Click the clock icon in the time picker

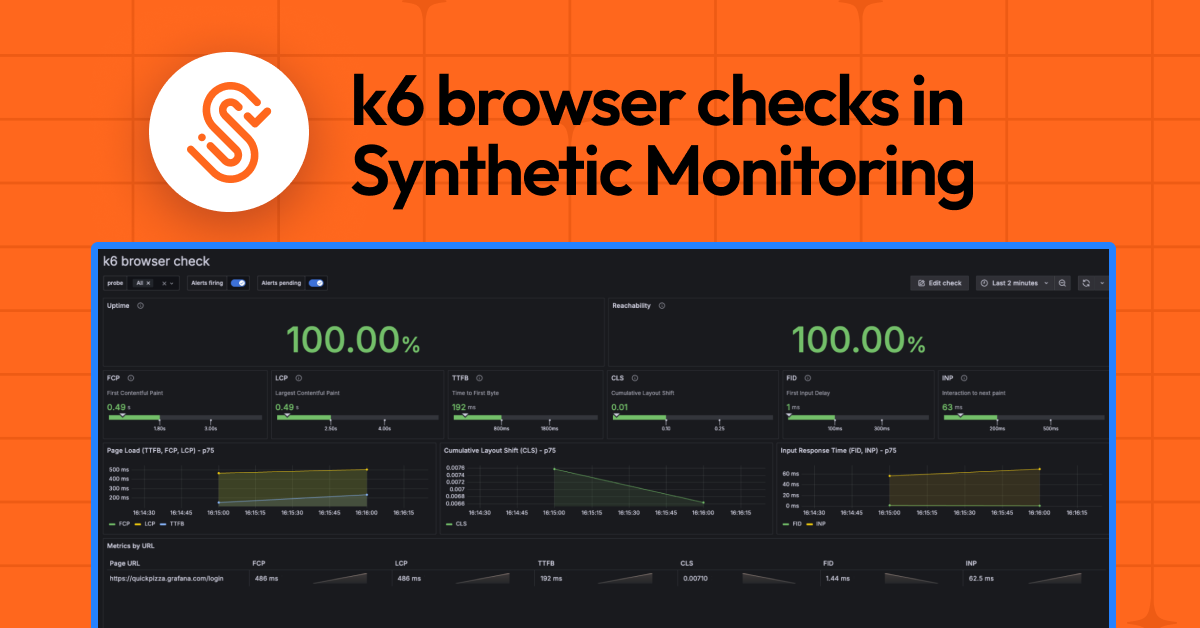tap(984, 283)
